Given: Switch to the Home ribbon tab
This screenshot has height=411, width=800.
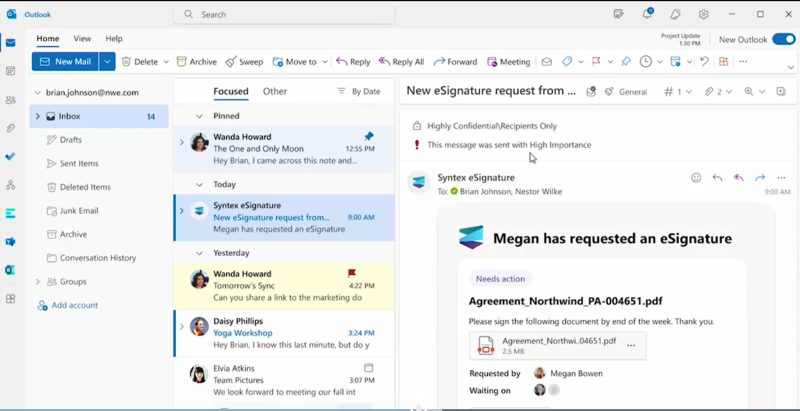Looking at the screenshot, I should coord(47,39).
